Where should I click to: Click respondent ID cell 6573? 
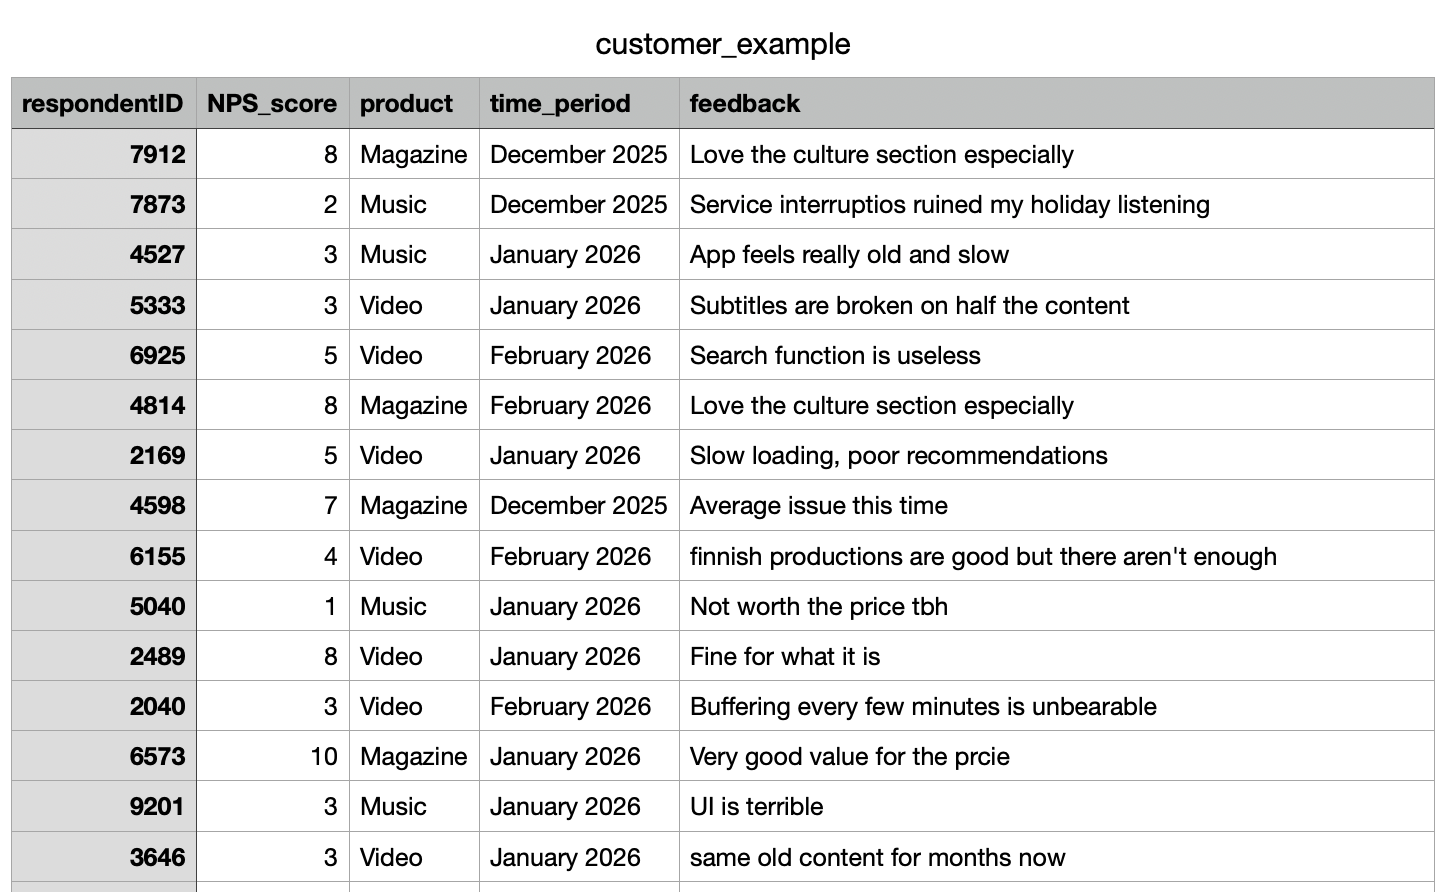click(157, 757)
